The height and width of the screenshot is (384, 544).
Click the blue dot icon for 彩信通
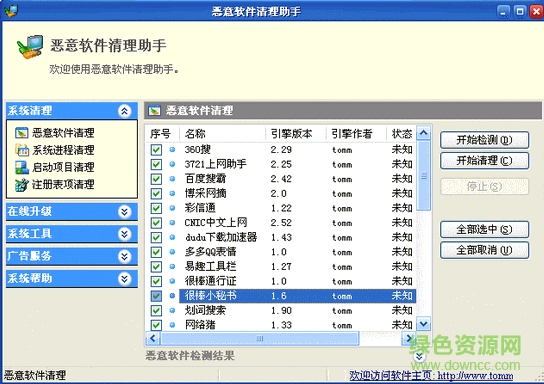pyautogui.click(x=172, y=208)
